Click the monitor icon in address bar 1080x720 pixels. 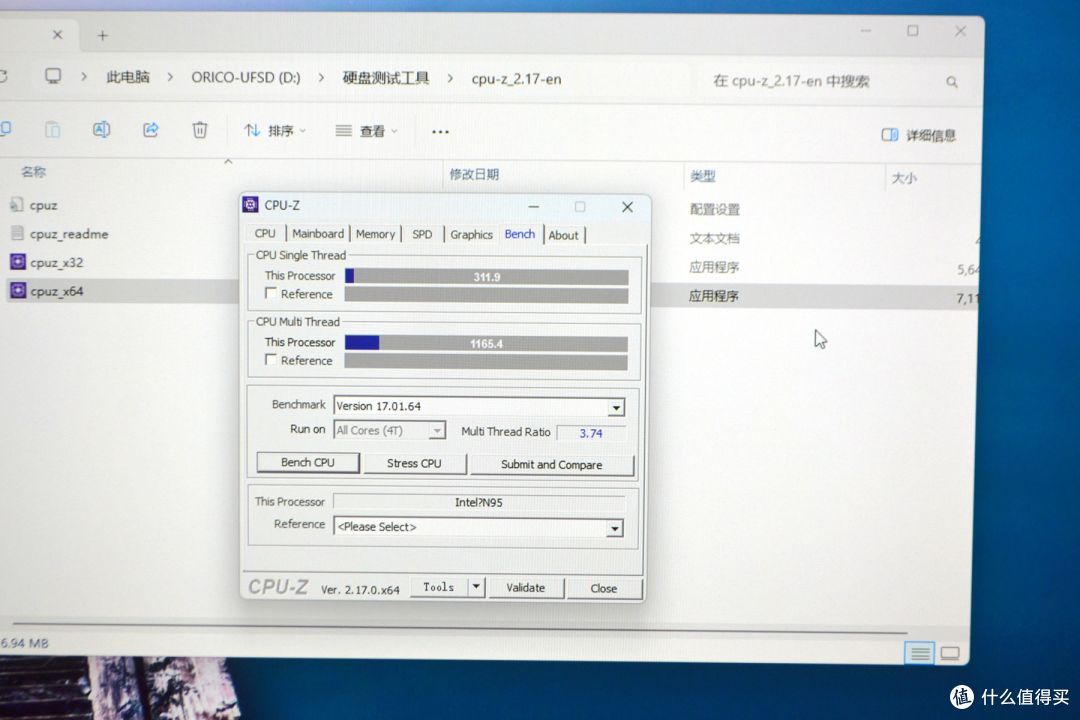[53, 76]
